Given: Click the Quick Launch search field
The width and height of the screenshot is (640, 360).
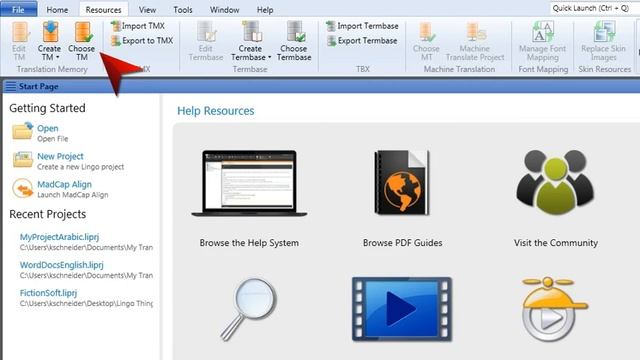Looking at the screenshot, I should coord(595,8).
